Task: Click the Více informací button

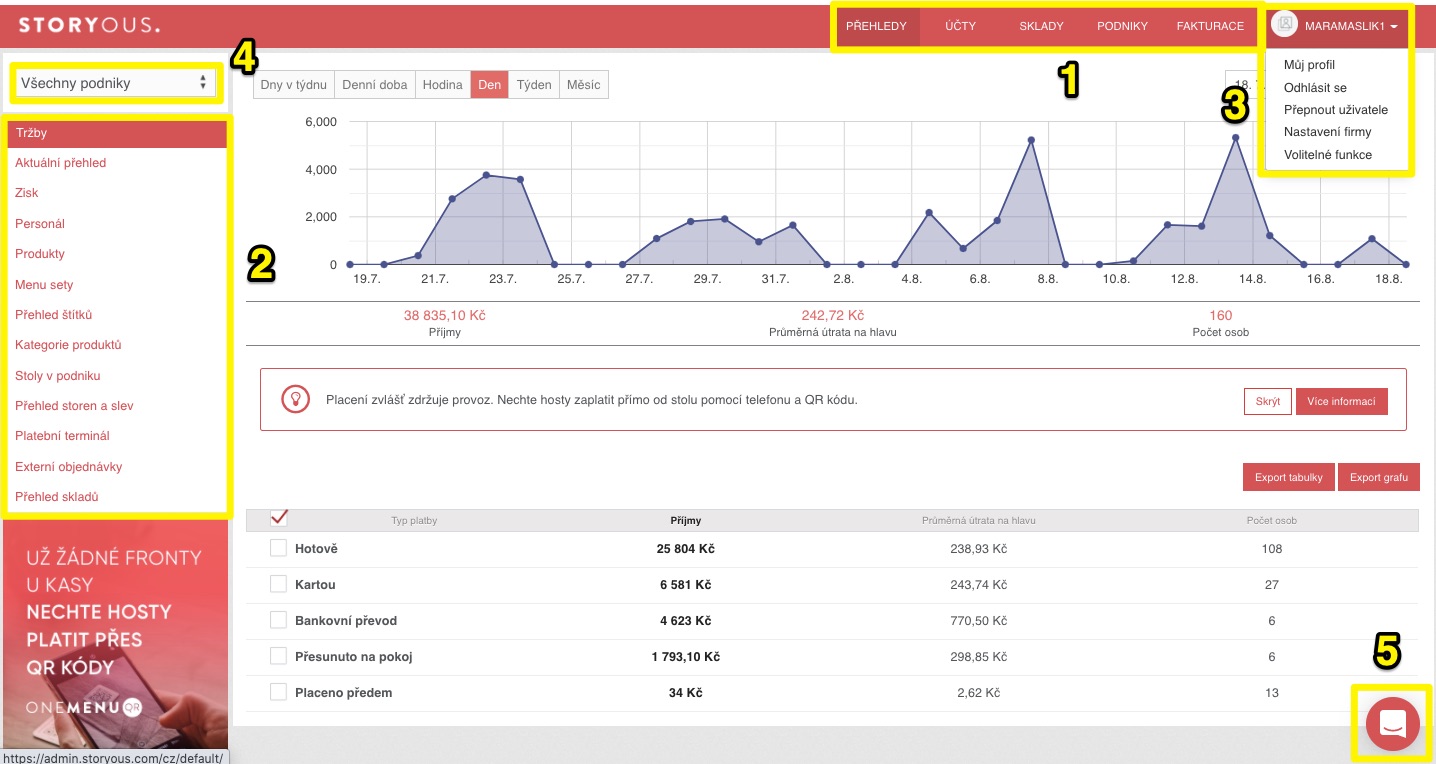Action: click(1342, 402)
